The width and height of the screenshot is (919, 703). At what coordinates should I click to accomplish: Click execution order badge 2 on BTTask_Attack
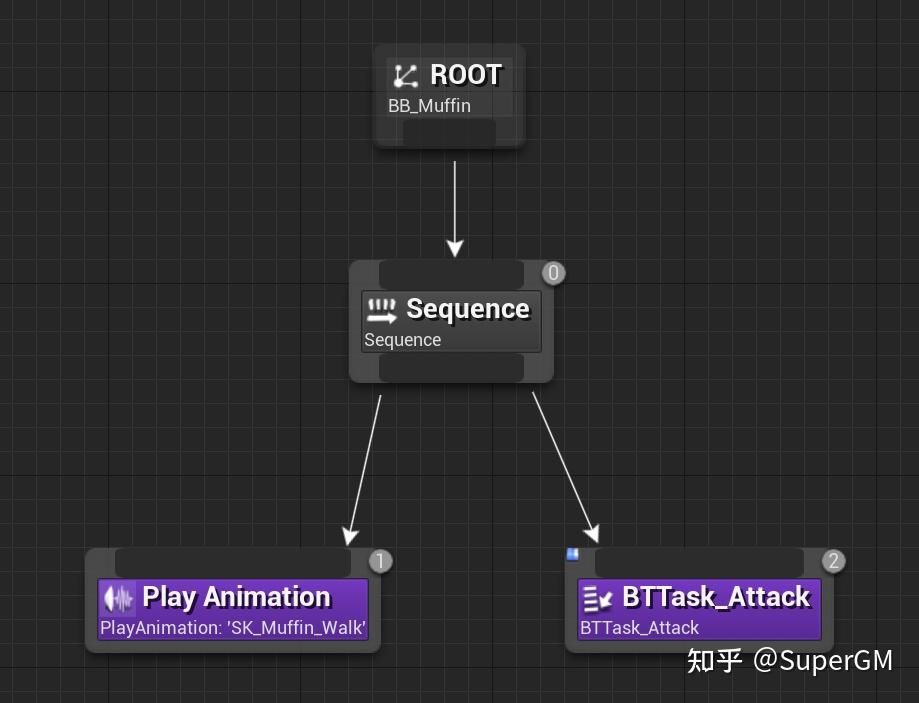833,561
